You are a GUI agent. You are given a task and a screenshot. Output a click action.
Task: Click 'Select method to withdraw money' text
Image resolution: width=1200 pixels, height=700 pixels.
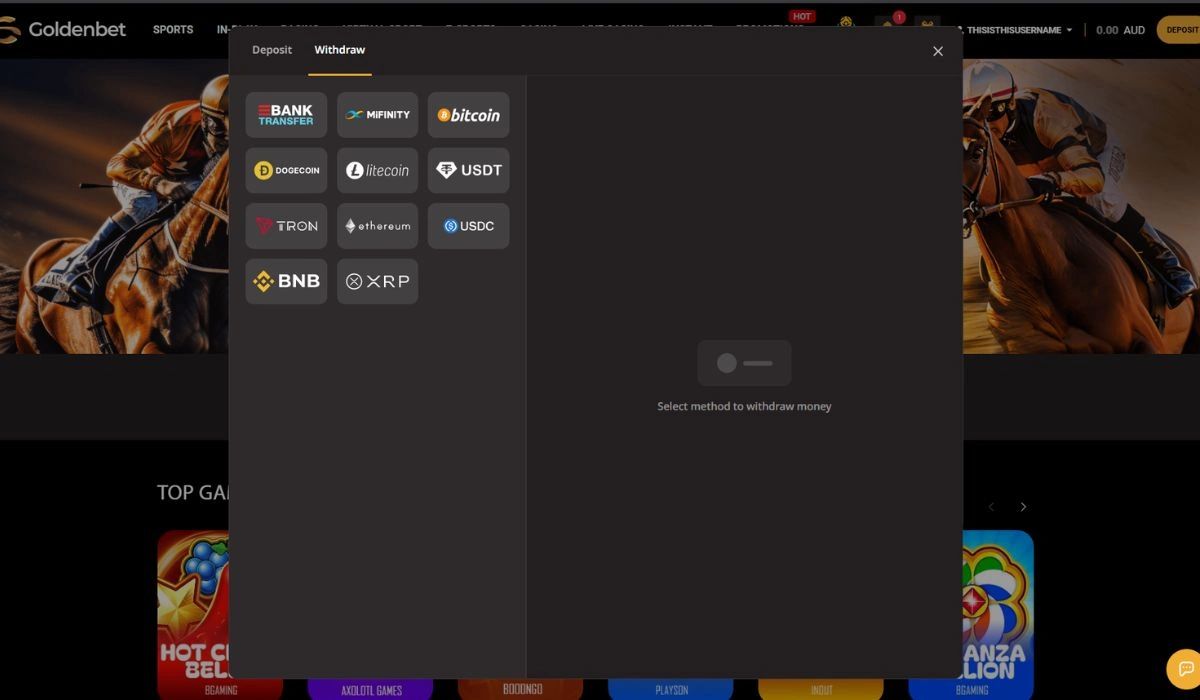pyautogui.click(x=744, y=407)
